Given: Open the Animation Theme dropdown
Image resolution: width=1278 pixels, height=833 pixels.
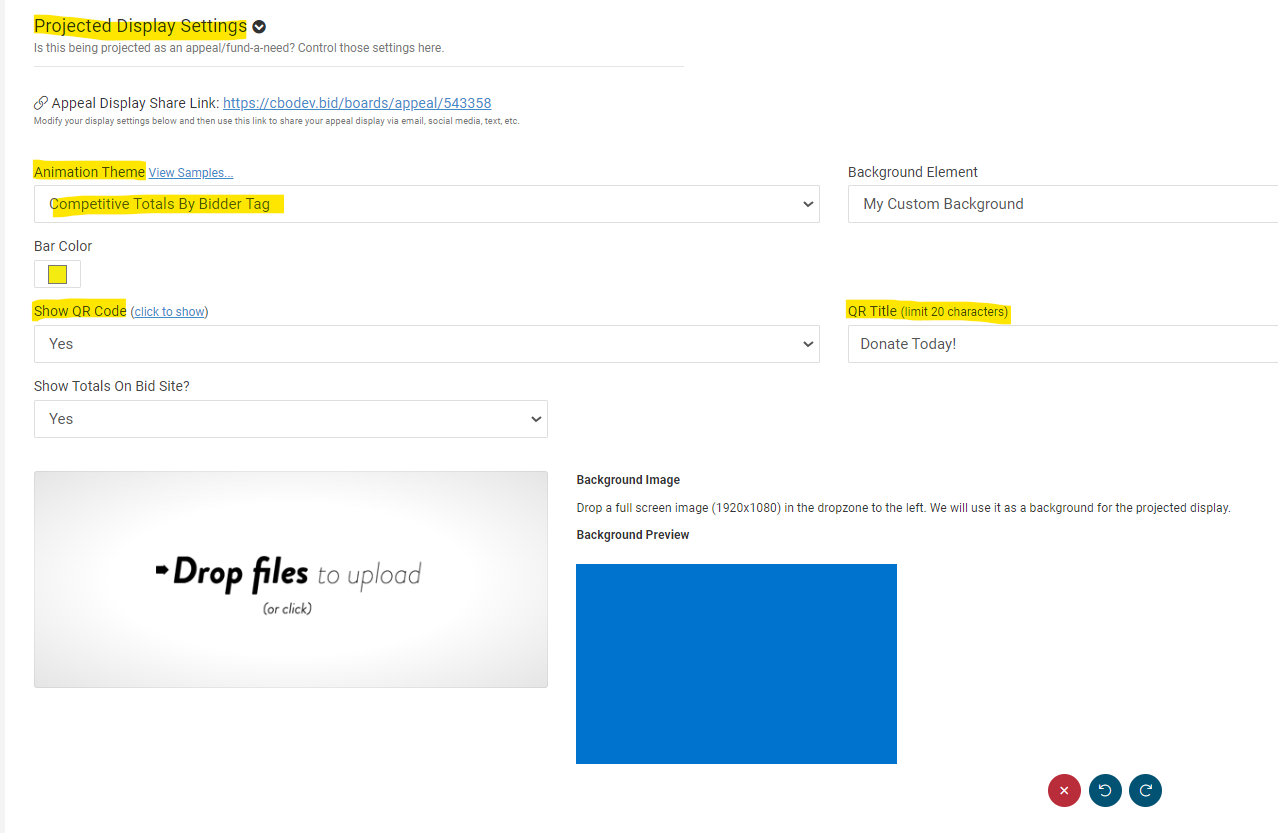Looking at the screenshot, I should pos(427,204).
